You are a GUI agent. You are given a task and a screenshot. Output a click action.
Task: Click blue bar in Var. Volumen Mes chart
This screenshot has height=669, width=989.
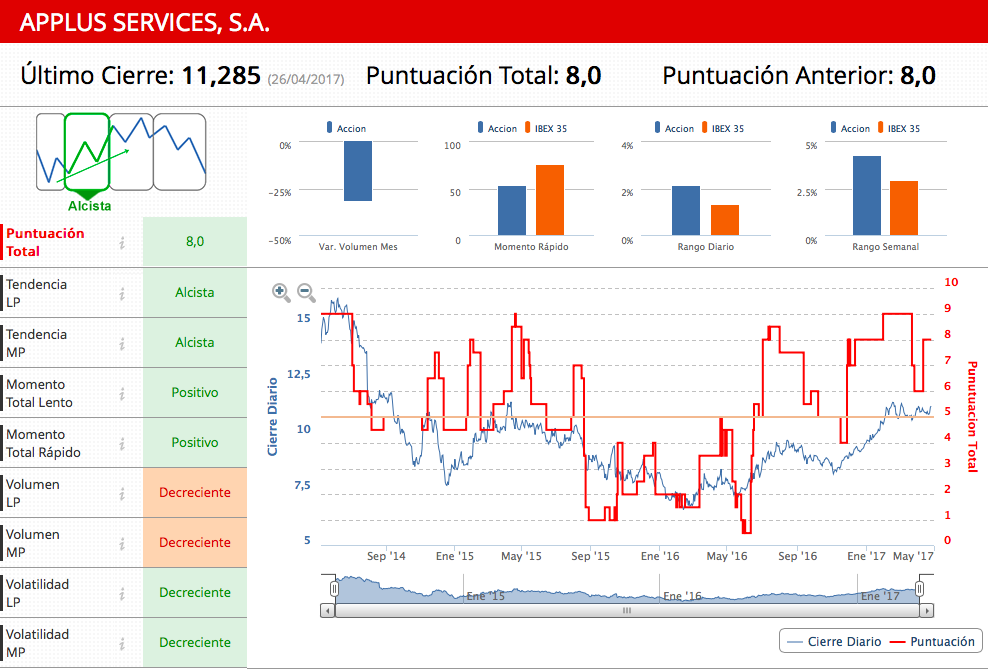pyautogui.click(x=358, y=171)
